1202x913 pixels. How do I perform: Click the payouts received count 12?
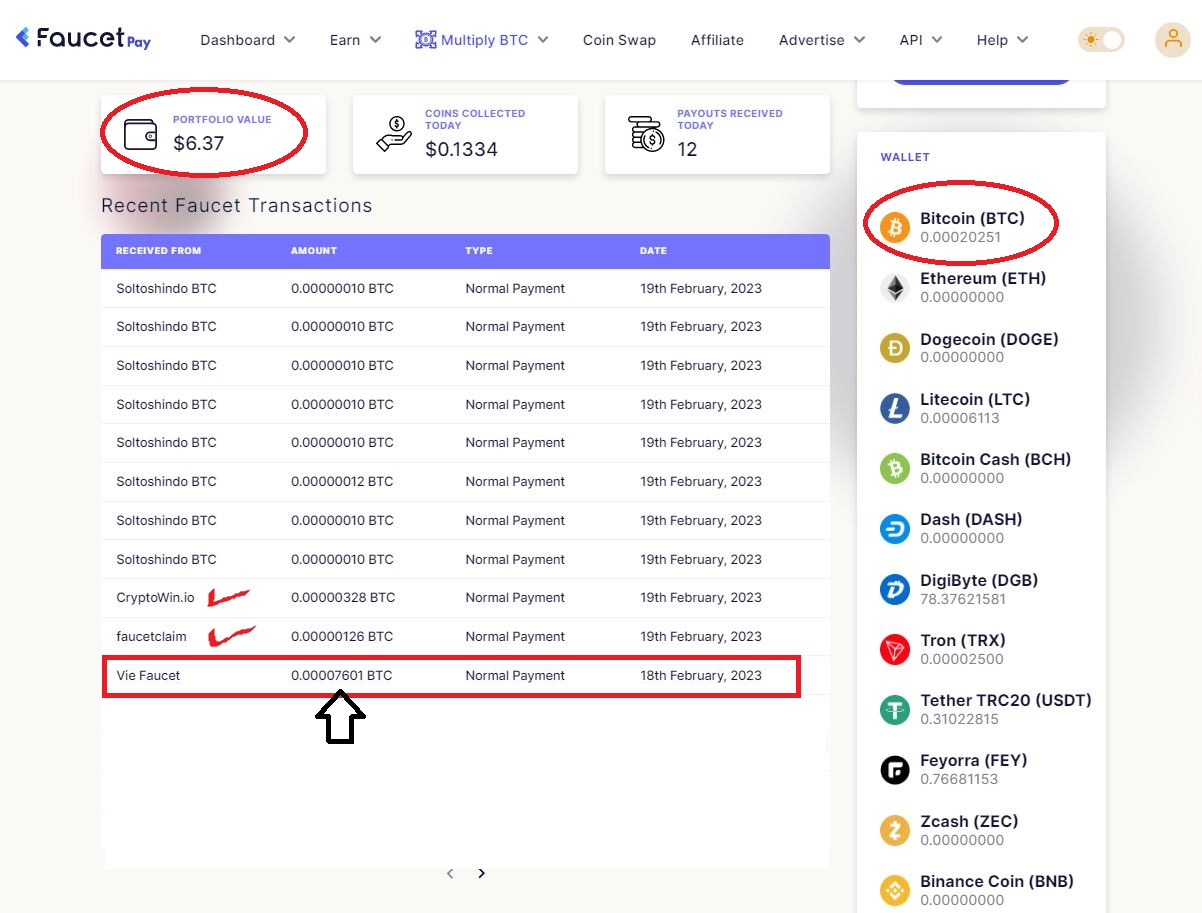687,150
